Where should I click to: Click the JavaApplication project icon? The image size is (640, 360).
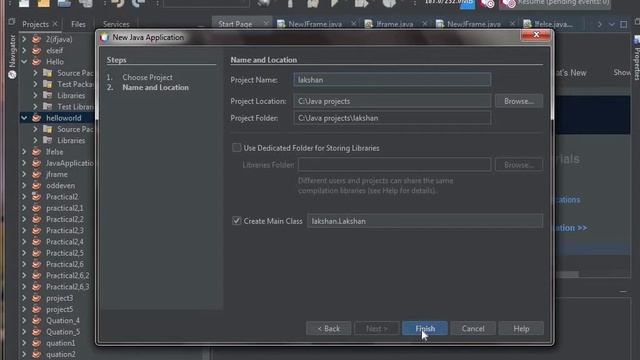click(x=37, y=163)
